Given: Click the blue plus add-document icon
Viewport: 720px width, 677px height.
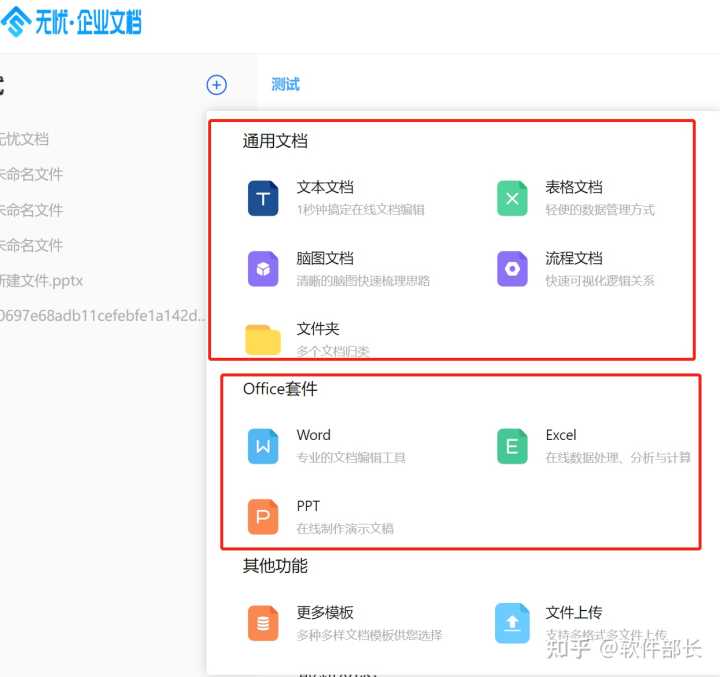Looking at the screenshot, I should (216, 85).
